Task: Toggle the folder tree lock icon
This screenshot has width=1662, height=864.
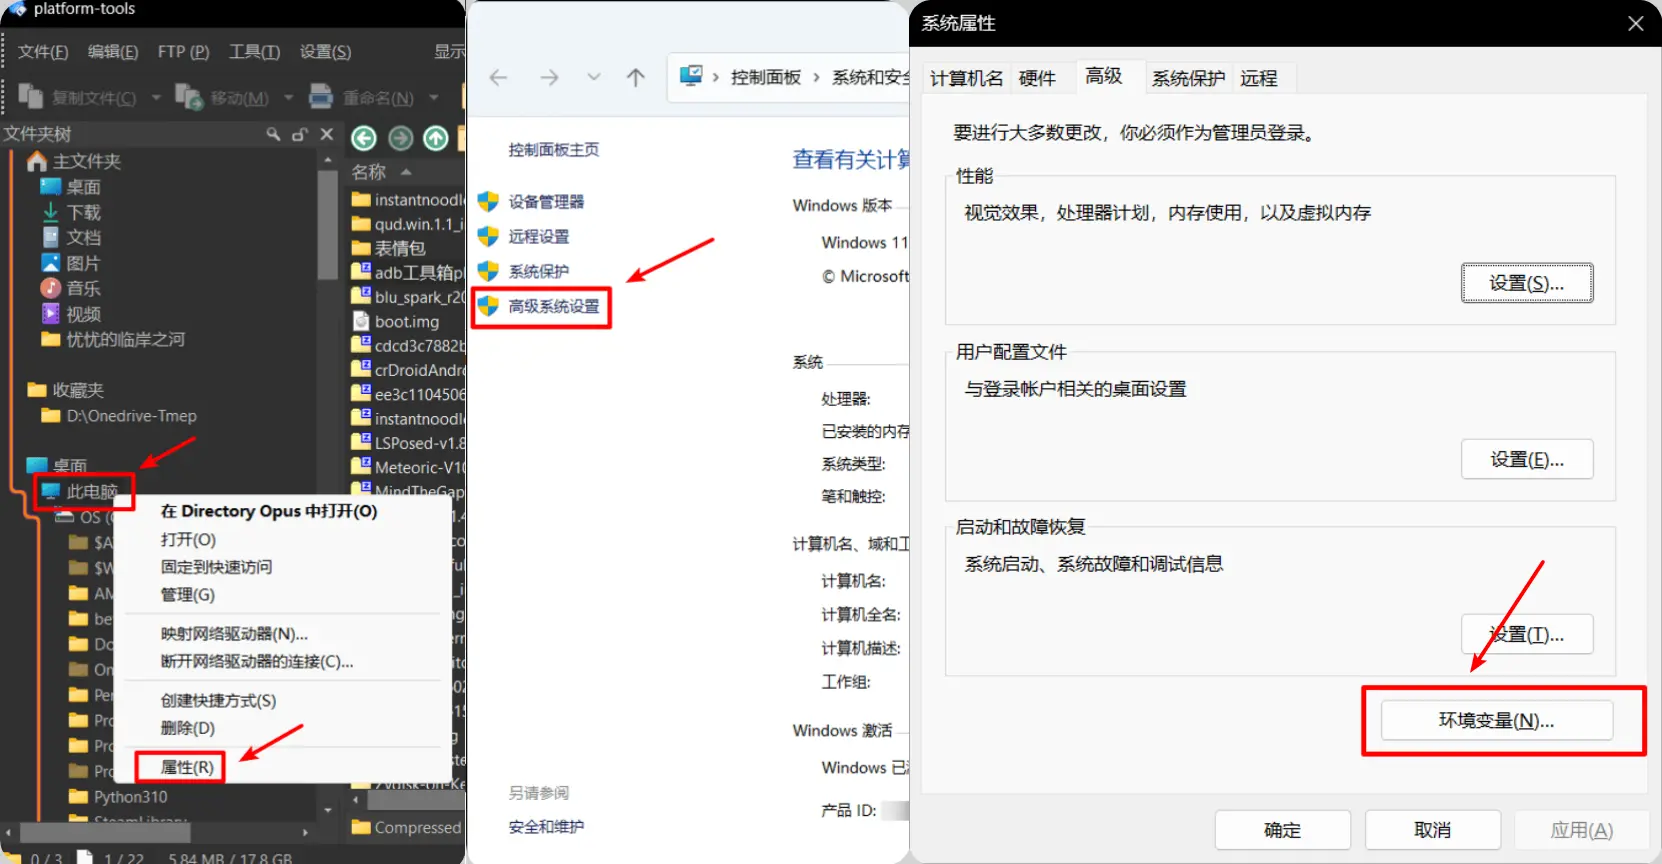Action: pyautogui.click(x=299, y=134)
